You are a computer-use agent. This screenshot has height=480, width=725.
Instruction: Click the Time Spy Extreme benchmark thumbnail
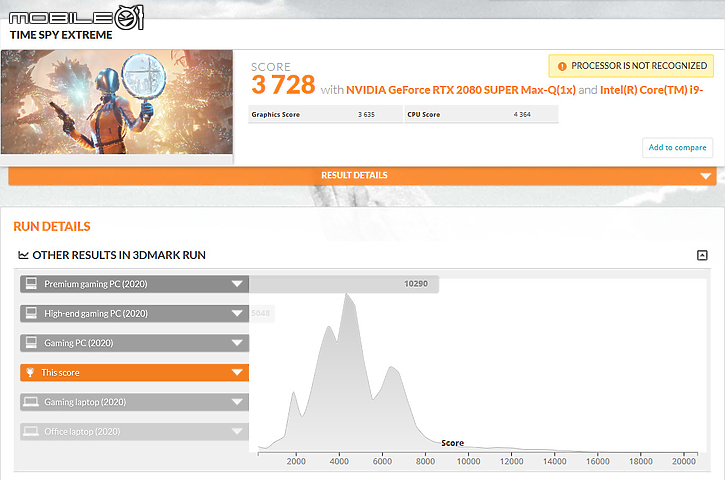point(117,102)
